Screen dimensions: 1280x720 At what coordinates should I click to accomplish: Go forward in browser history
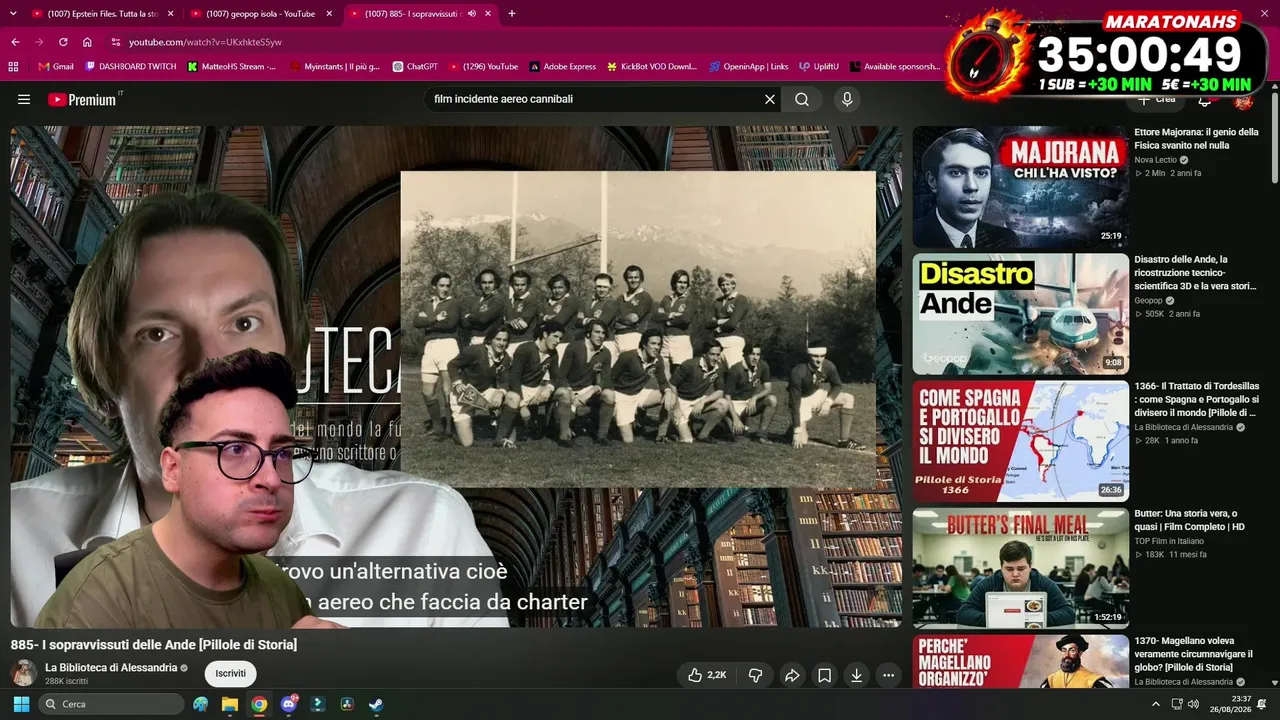[x=39, y=42]
